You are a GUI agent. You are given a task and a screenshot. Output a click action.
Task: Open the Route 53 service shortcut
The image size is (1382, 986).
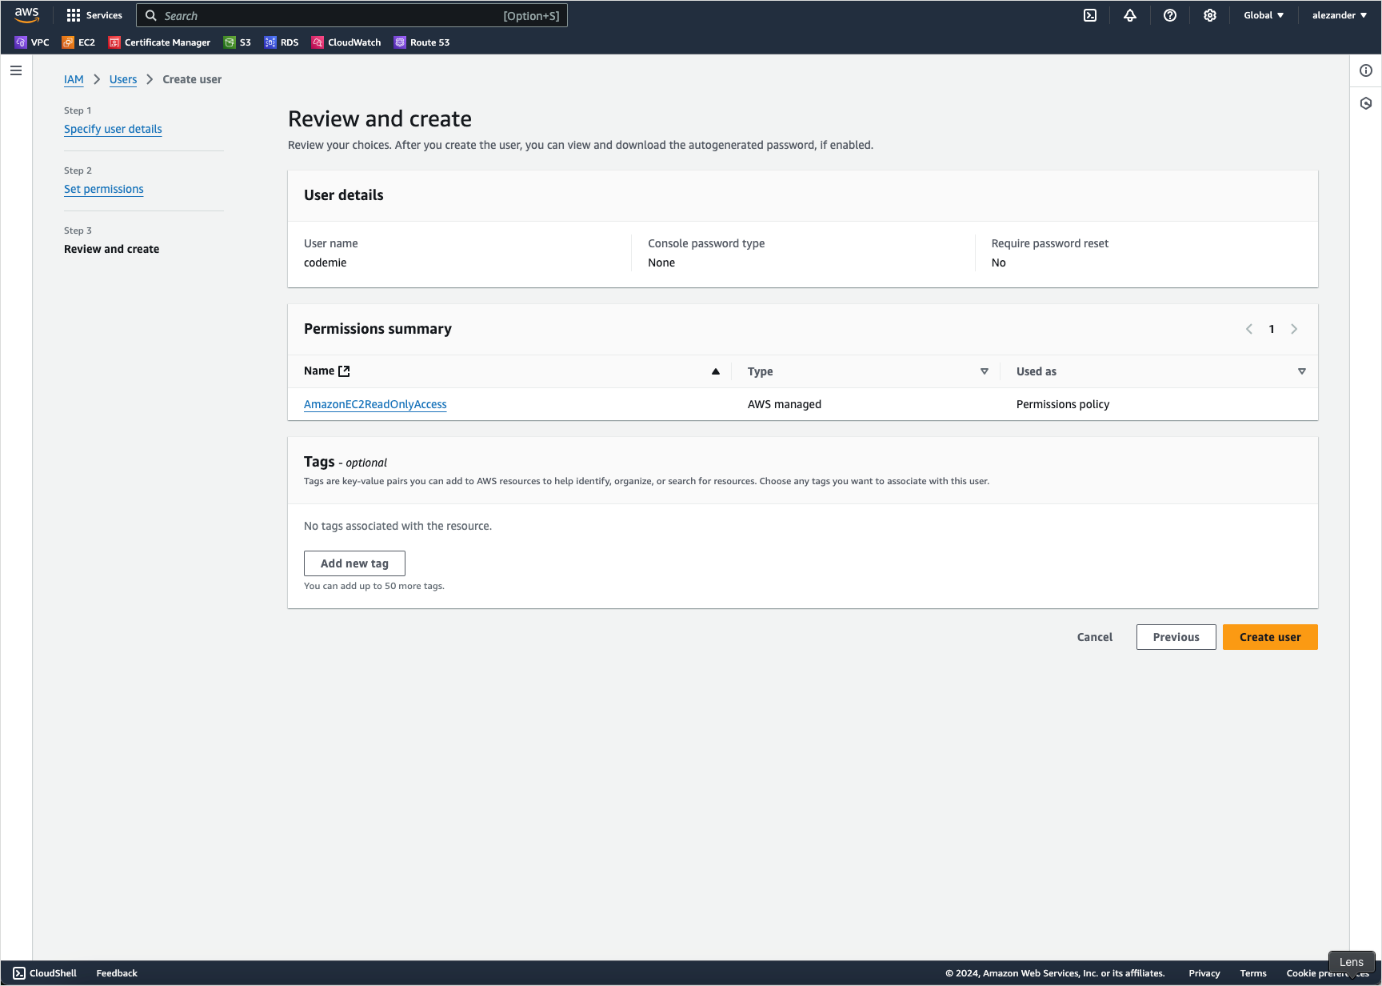point(422,42)
